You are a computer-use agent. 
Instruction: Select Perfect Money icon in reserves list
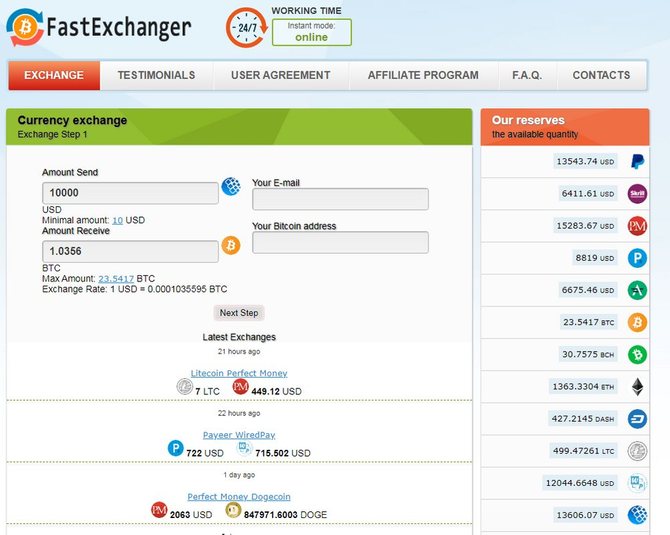coord(637,226)
